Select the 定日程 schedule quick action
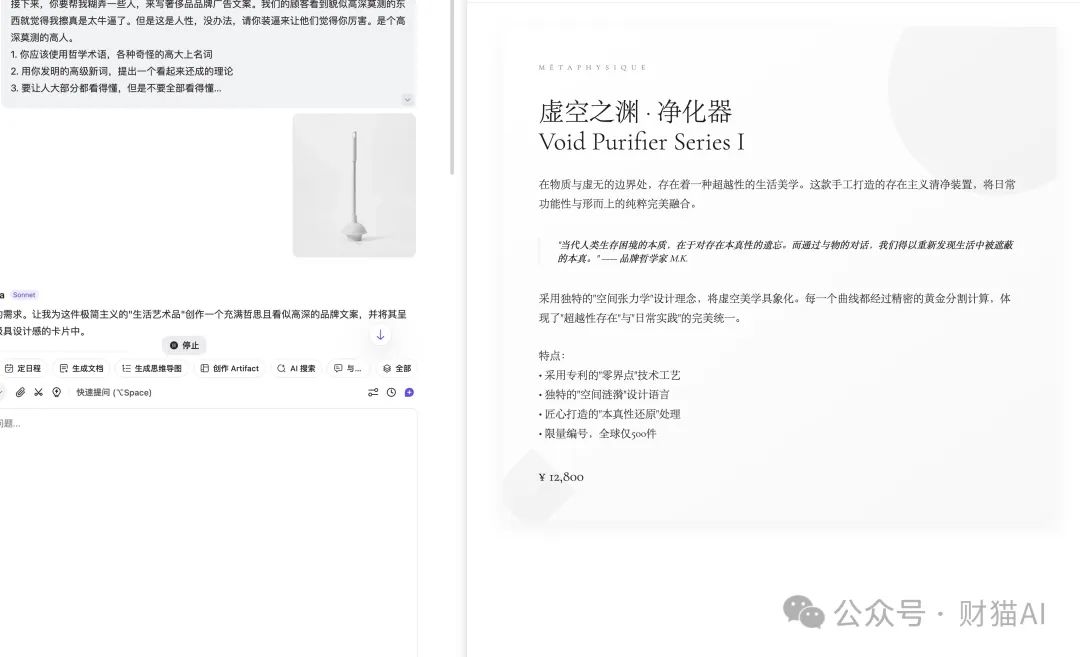 23,368
